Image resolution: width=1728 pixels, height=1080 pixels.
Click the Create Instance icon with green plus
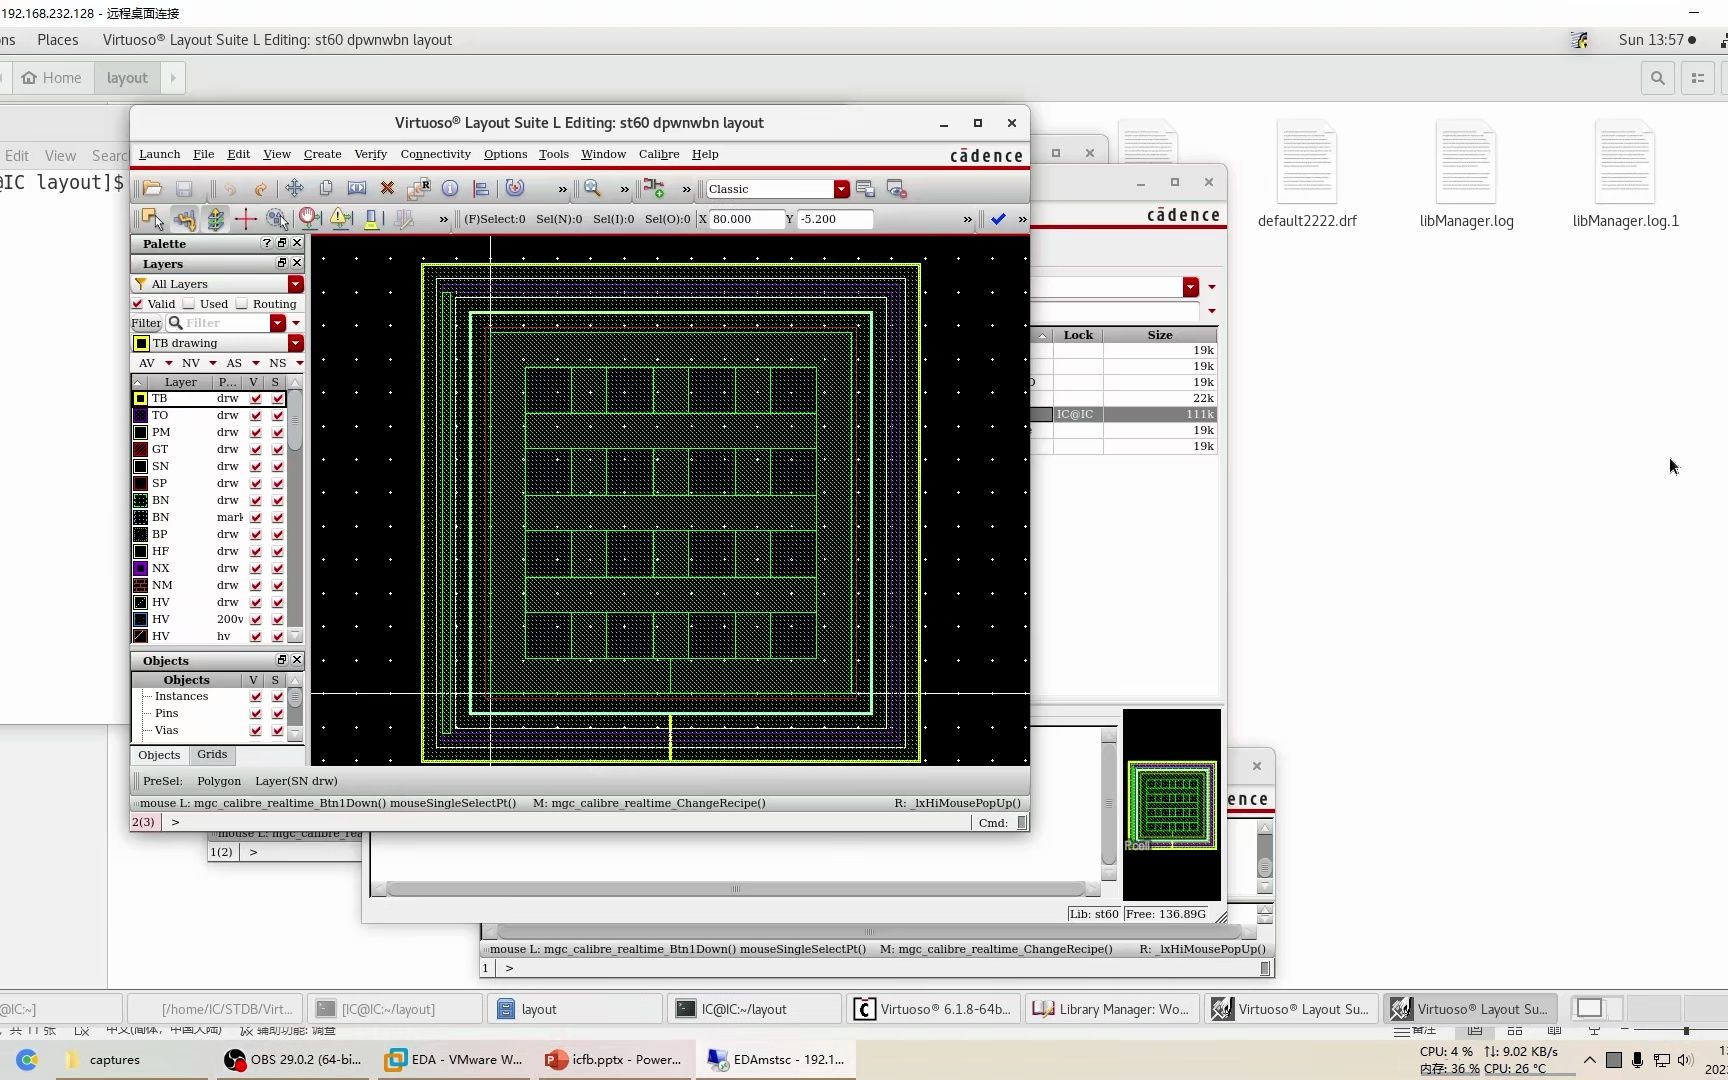point(654,188)
